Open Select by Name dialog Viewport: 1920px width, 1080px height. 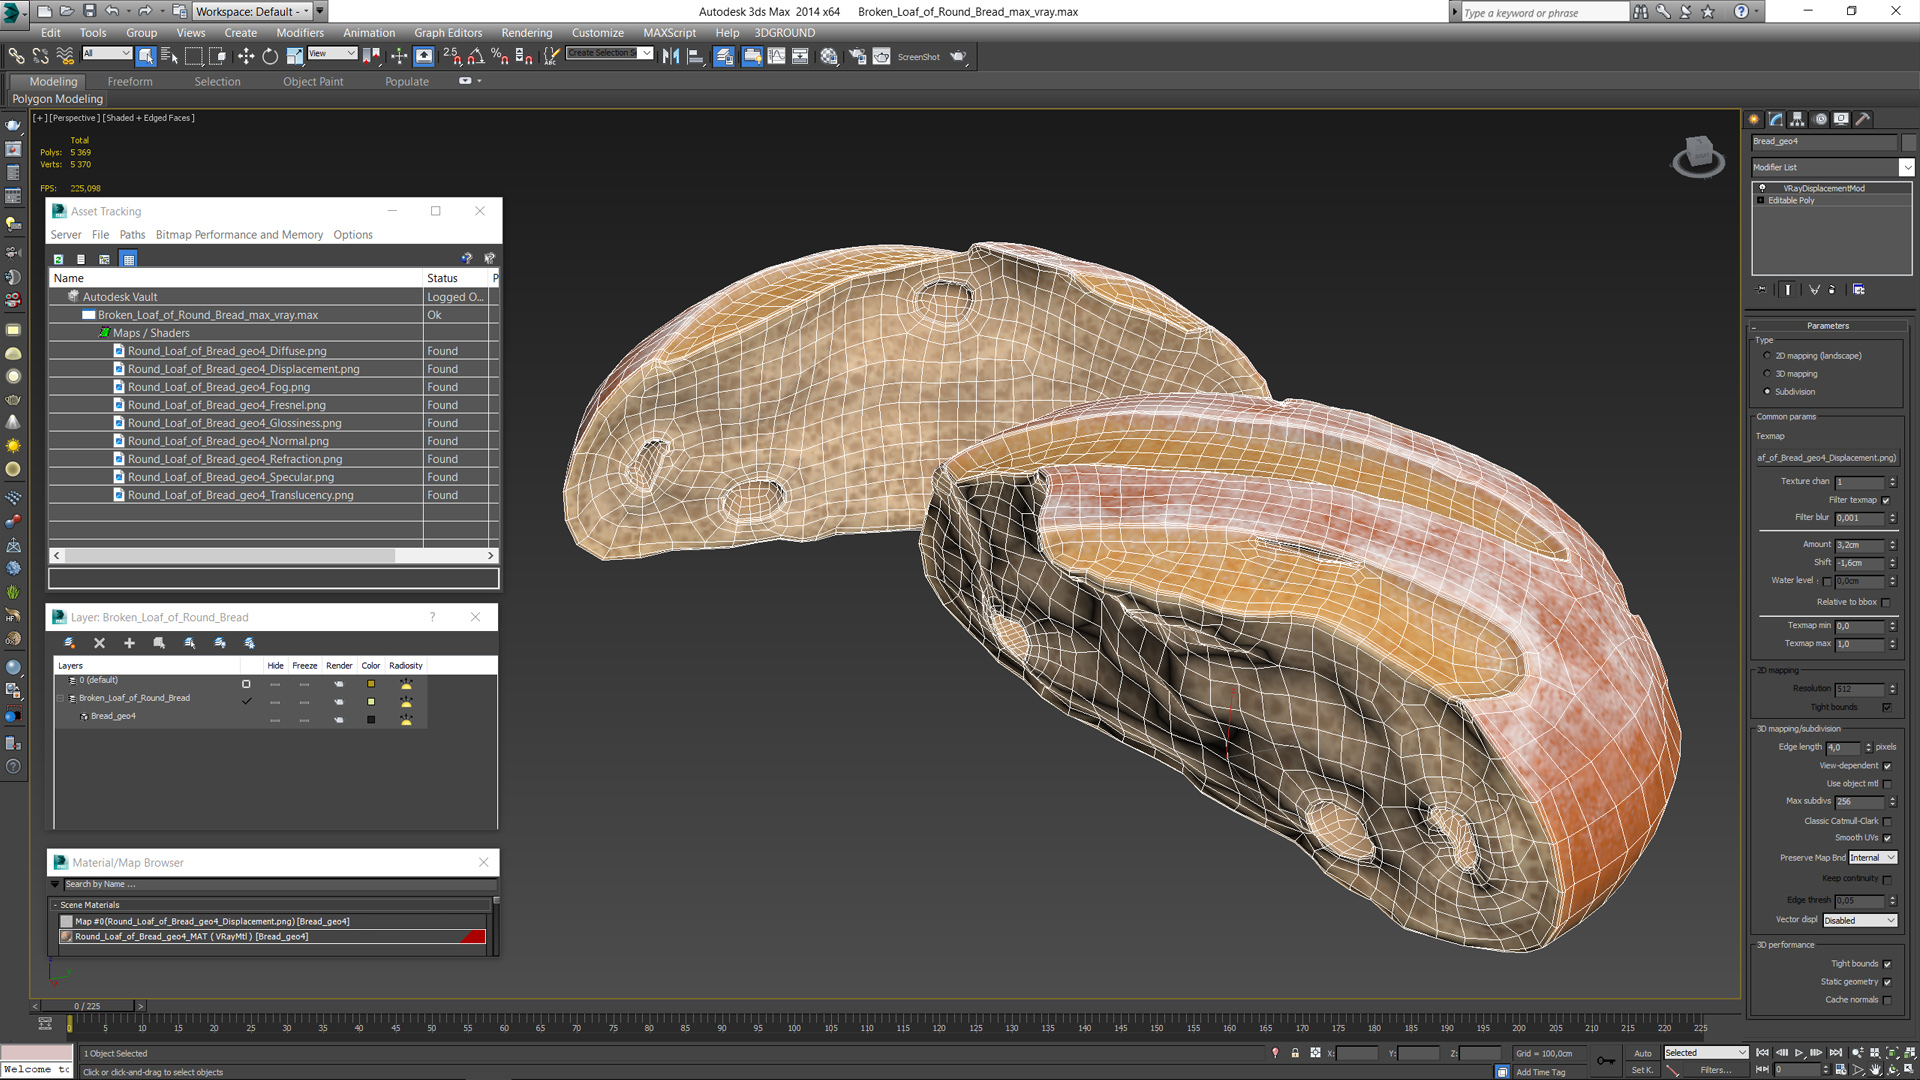169,56
